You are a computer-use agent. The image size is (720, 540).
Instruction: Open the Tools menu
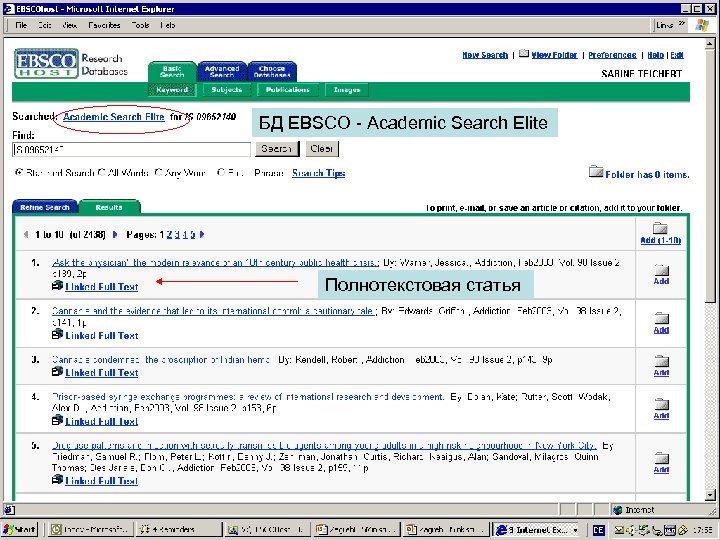(x=140, y=25)
